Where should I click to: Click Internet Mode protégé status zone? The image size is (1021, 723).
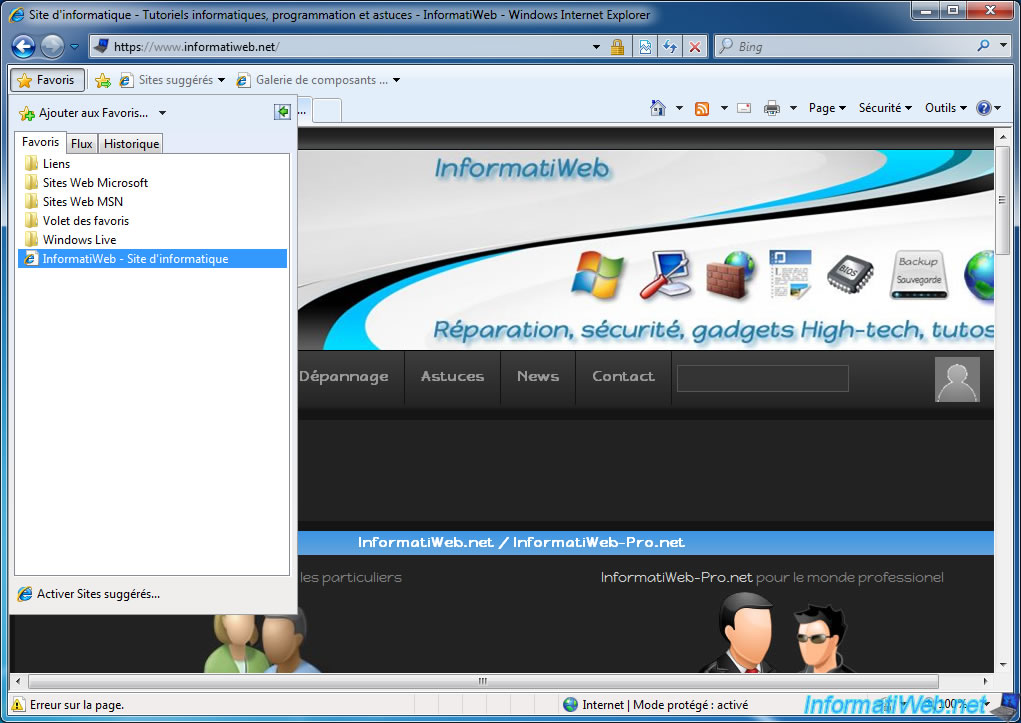[658, 705]
